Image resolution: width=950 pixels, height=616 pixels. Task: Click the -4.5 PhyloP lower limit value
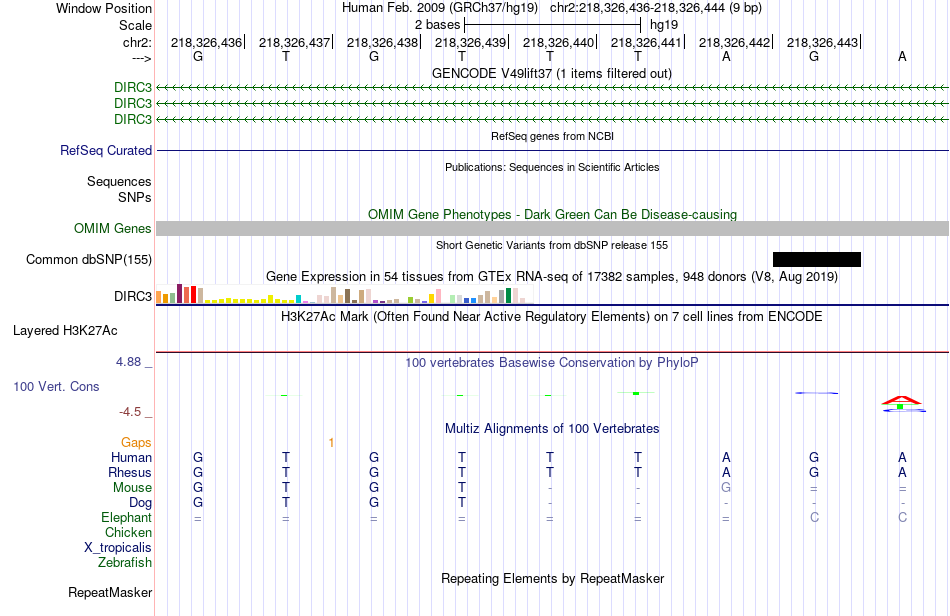coord(130,412)
